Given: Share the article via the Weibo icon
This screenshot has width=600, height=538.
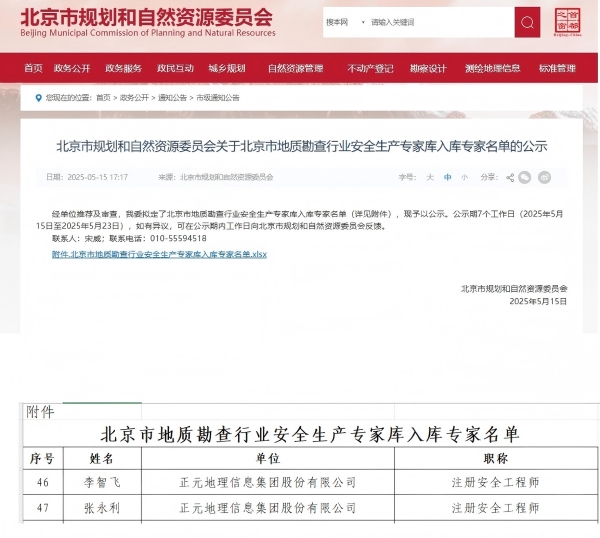Looking at the screenshot, I should [x=544, y=177].
